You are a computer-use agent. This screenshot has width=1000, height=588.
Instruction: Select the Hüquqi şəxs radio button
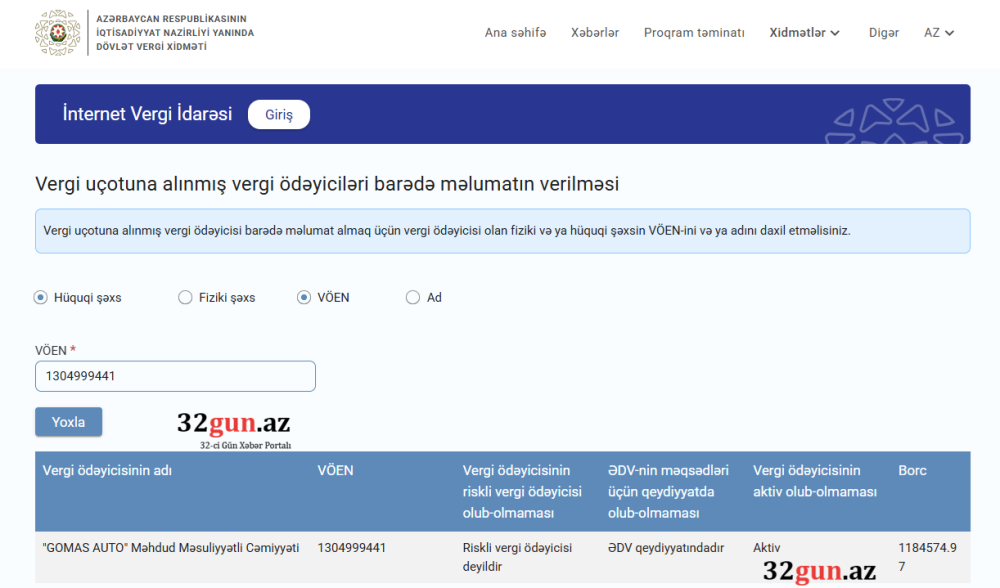coord(40,297)
